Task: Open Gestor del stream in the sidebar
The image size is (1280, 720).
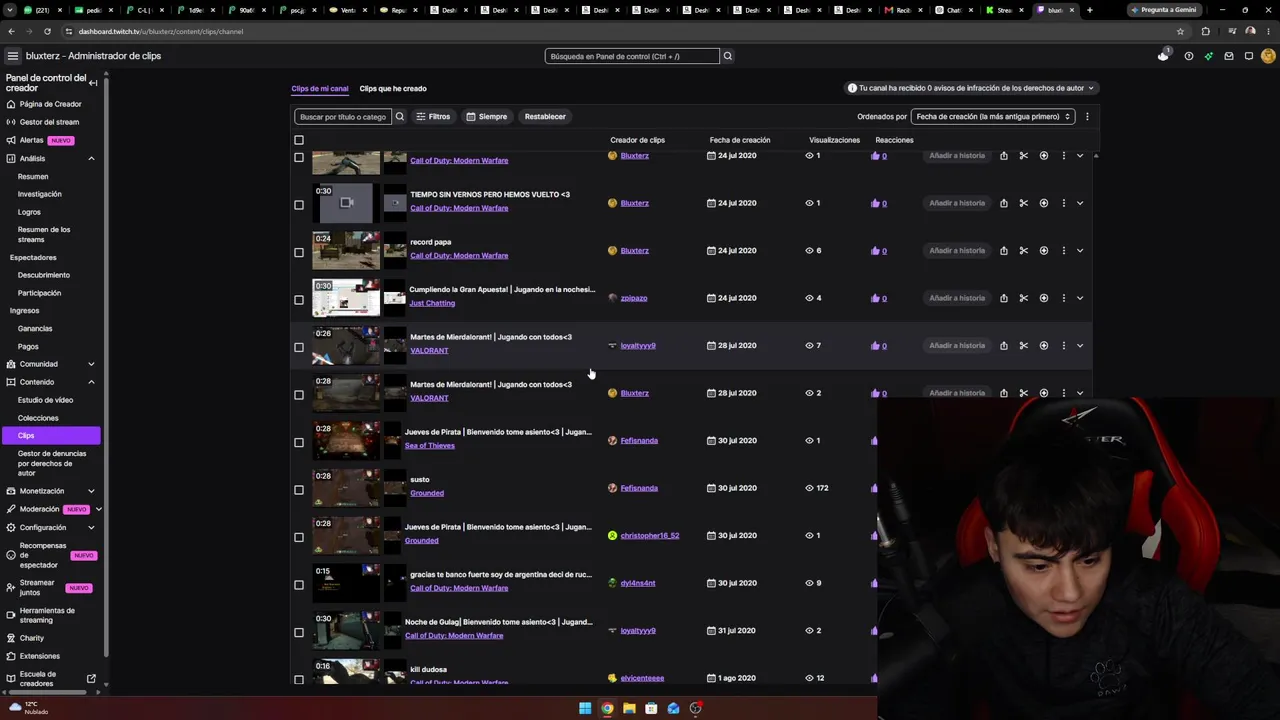Action: pyautogui.click(x=49, y=122)
